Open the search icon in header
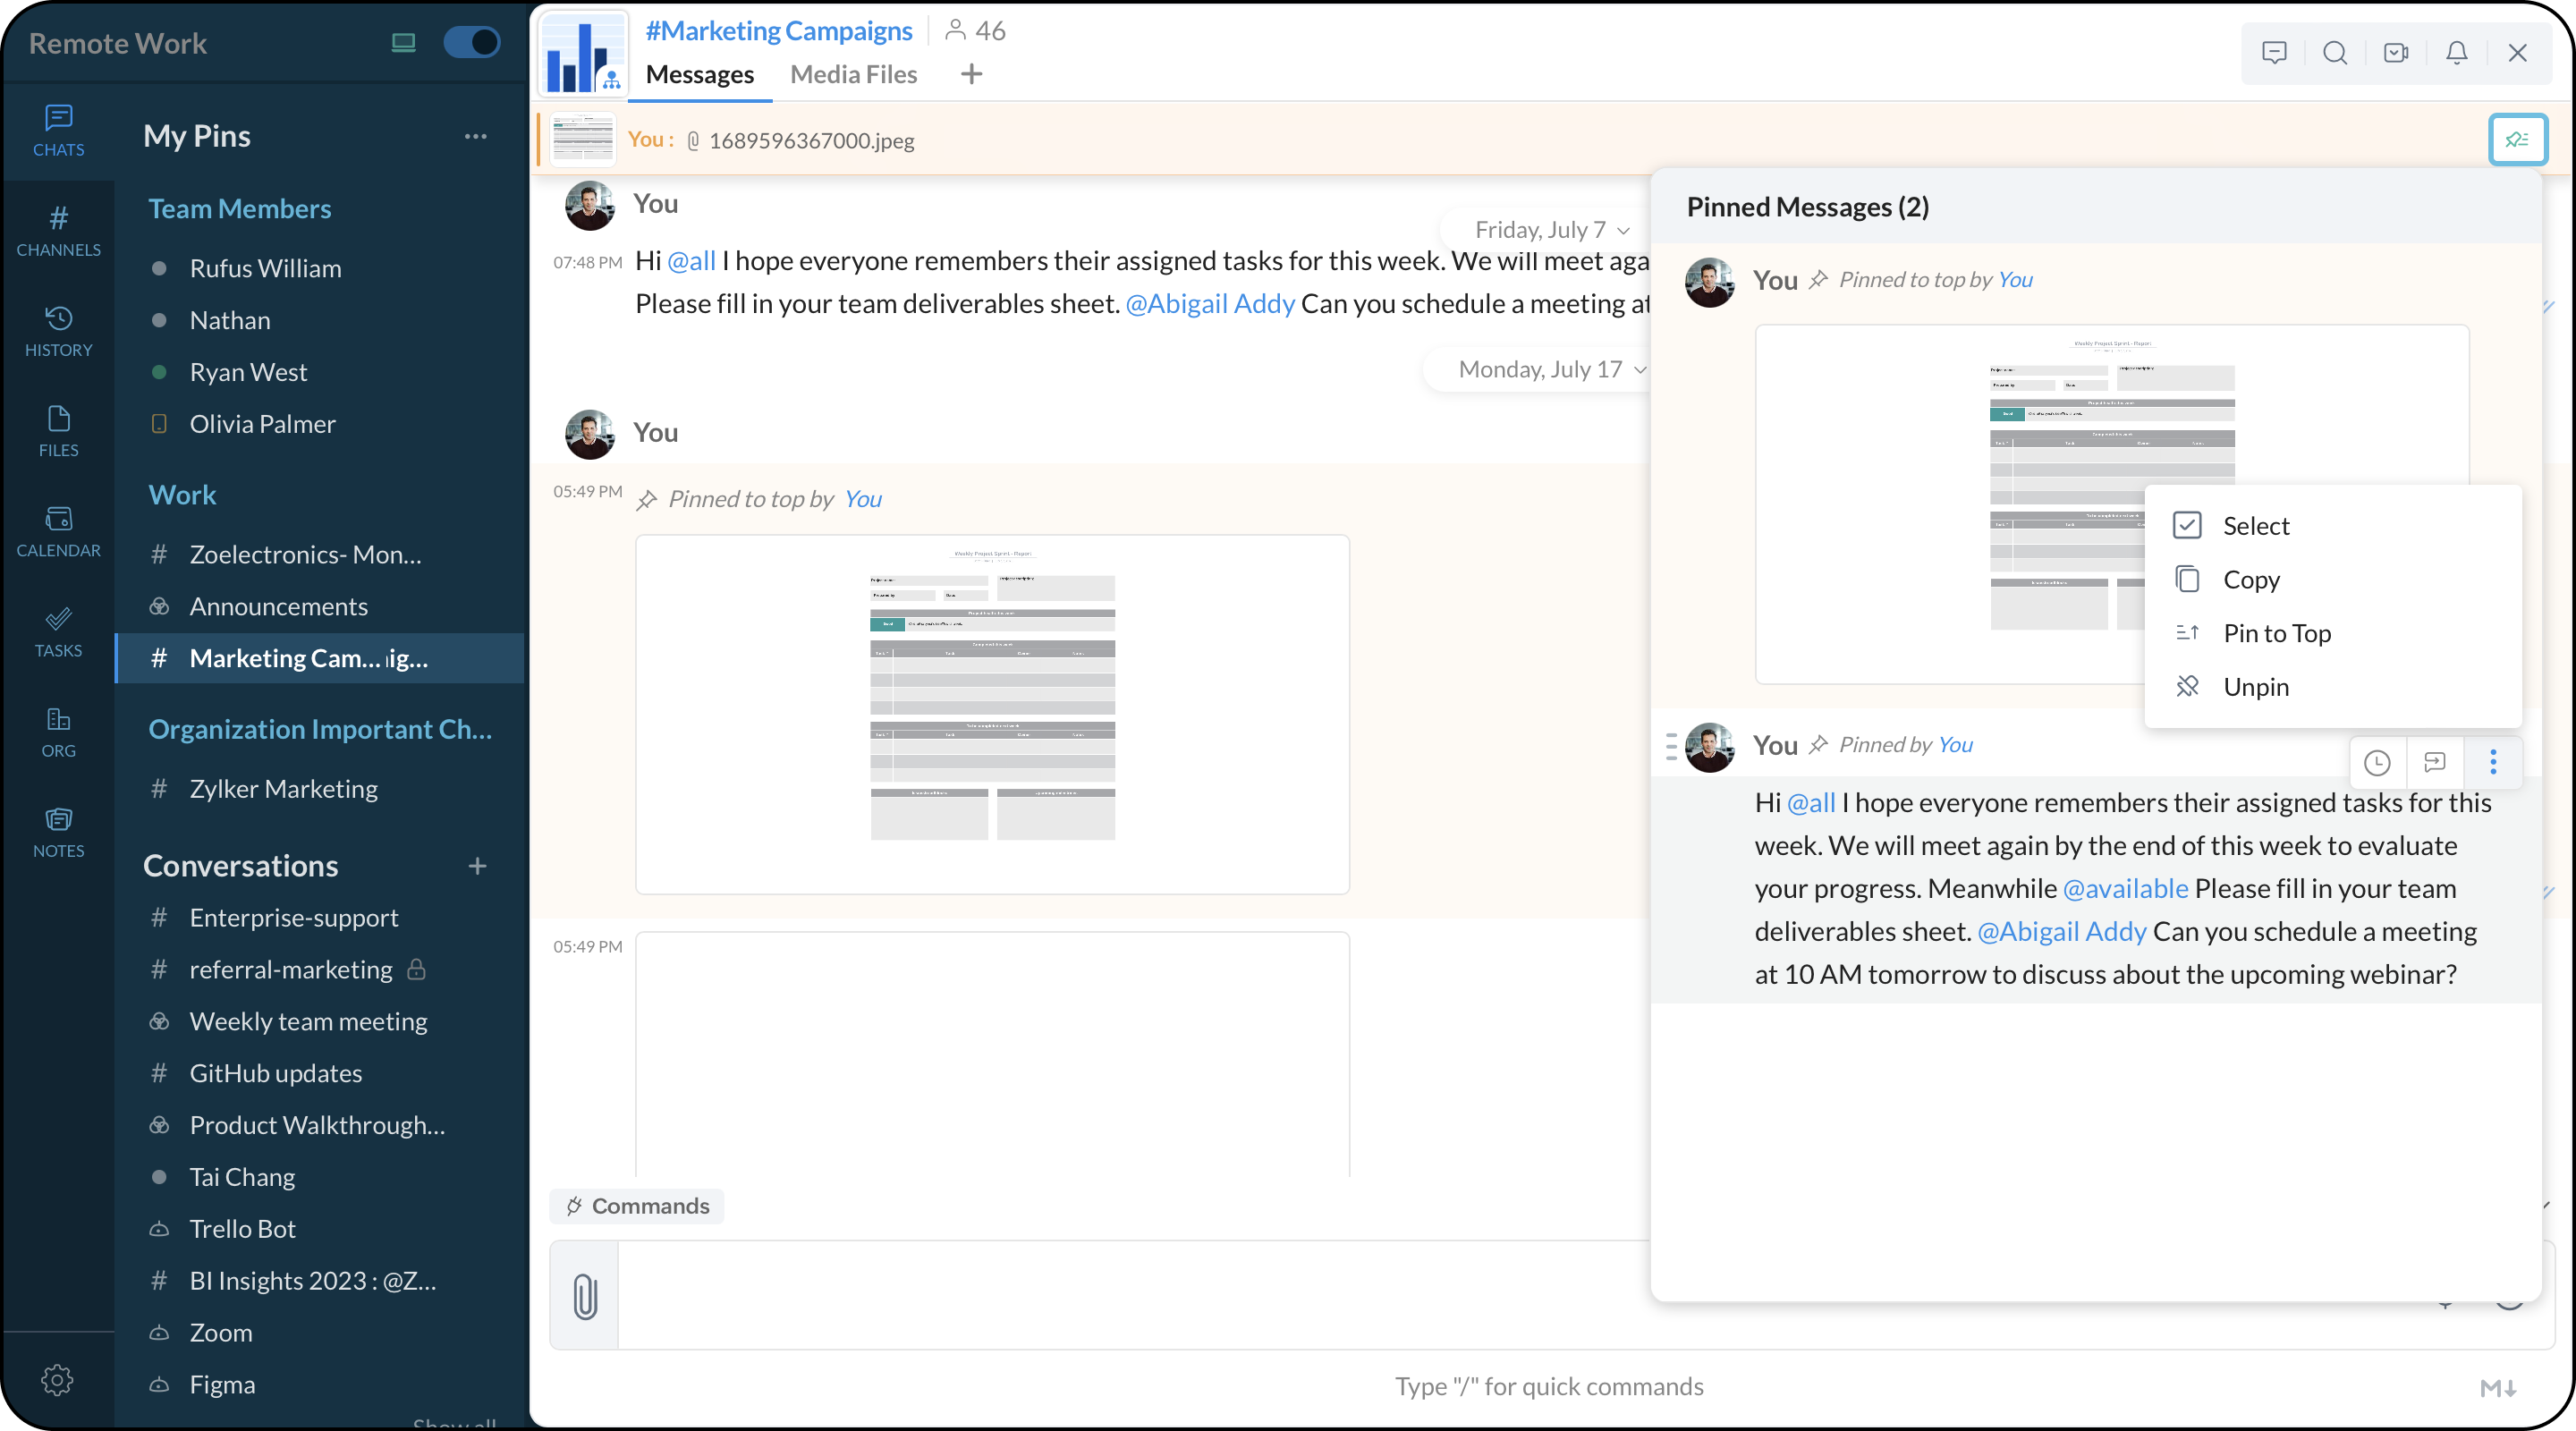Viewport: 2576px width, 1431px height. click(2335, 53)
